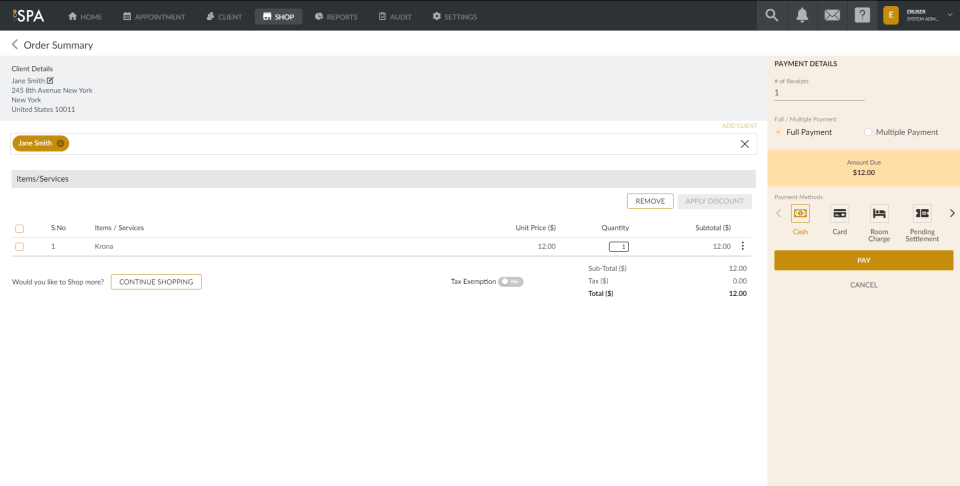The width and height of the screenshot is (960, 486).
Task: Tick the select-all items checkbox
Action: pos(20,228)
